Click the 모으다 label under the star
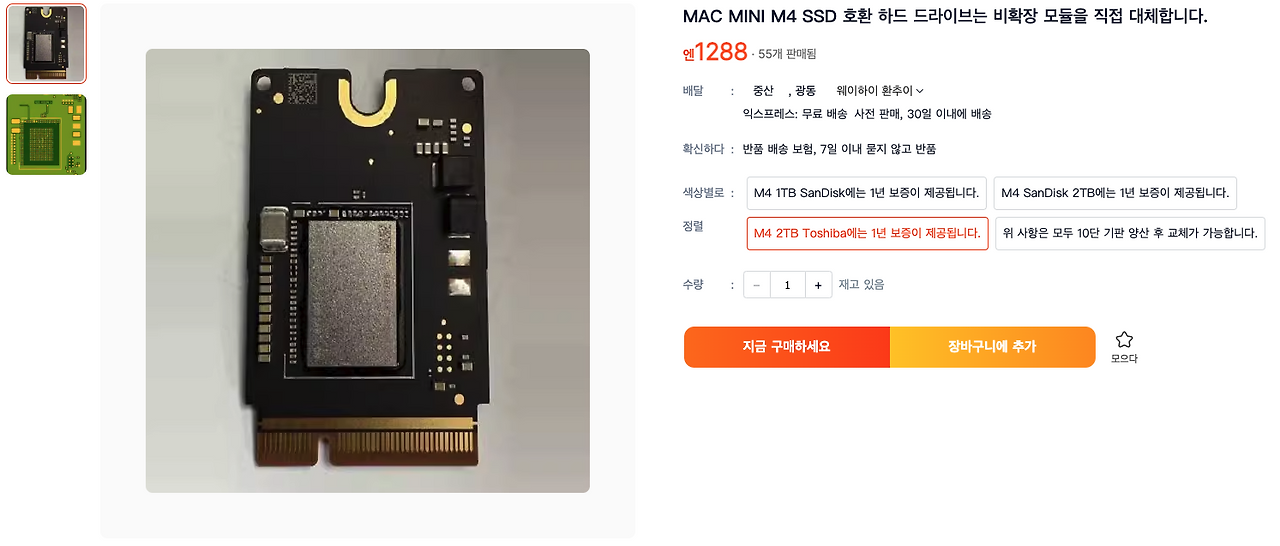The image size is (1280, 546). click(1124, 358)
